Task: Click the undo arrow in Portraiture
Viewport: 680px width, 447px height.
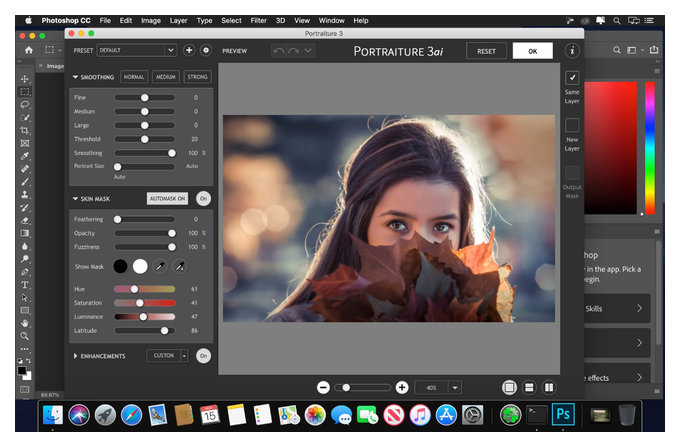Action: [279, 51]
